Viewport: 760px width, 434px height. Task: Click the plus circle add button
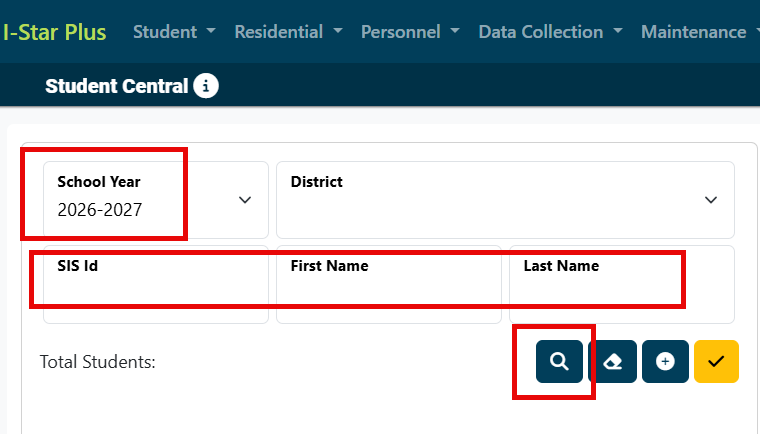point(665,361)
